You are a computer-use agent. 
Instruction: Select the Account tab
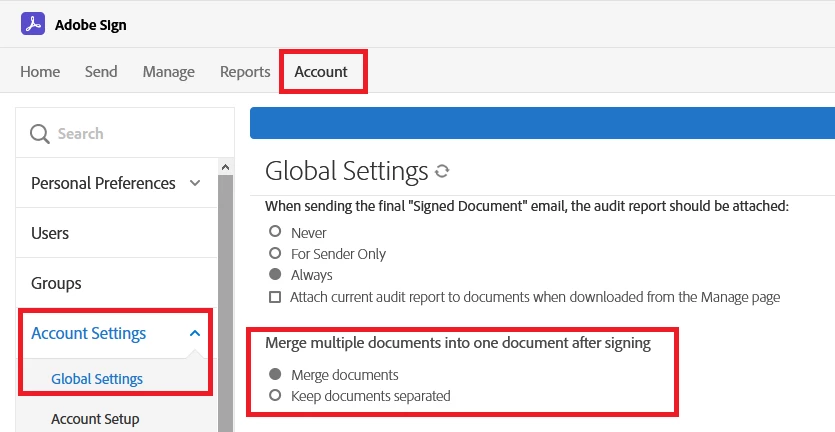pyautogui.click(x=321, y=71)
